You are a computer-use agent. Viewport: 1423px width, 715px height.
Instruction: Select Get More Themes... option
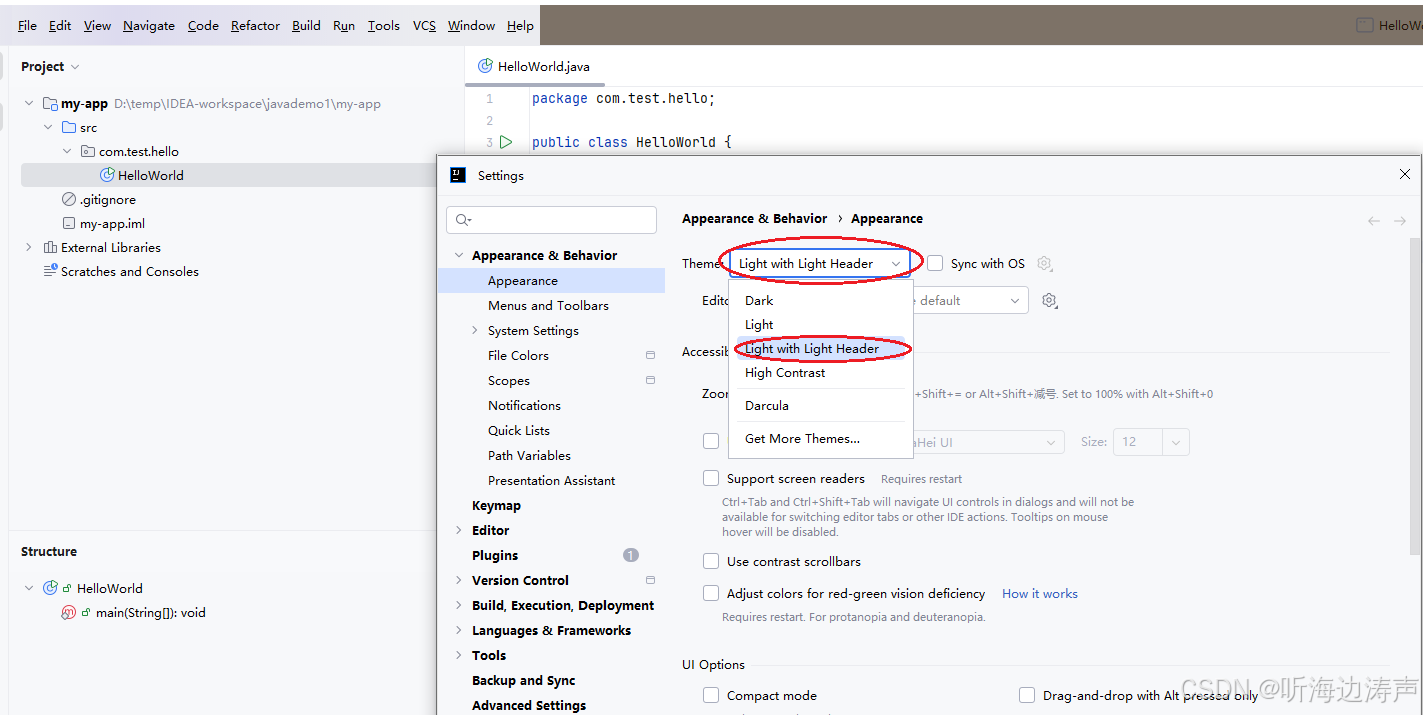pyautogui.click(x=820, y=438)
